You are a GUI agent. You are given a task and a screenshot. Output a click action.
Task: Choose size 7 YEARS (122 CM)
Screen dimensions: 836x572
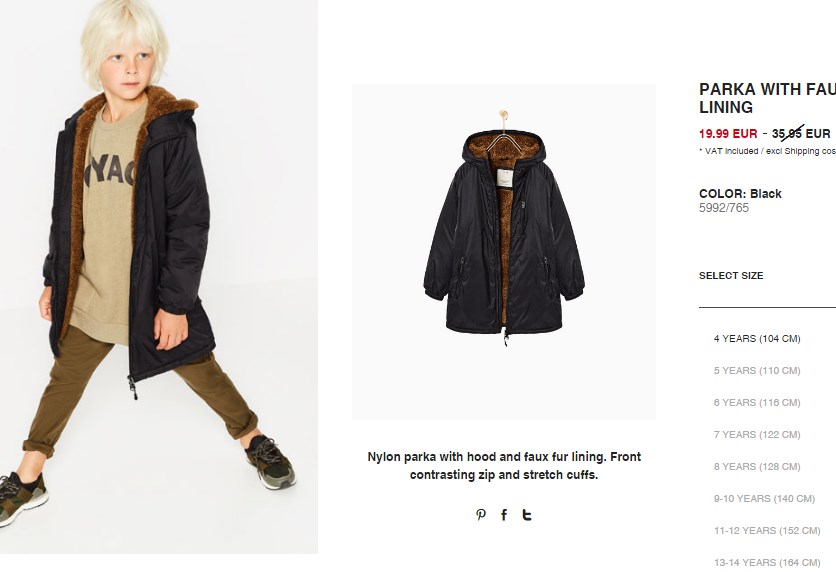coord(757,434)
